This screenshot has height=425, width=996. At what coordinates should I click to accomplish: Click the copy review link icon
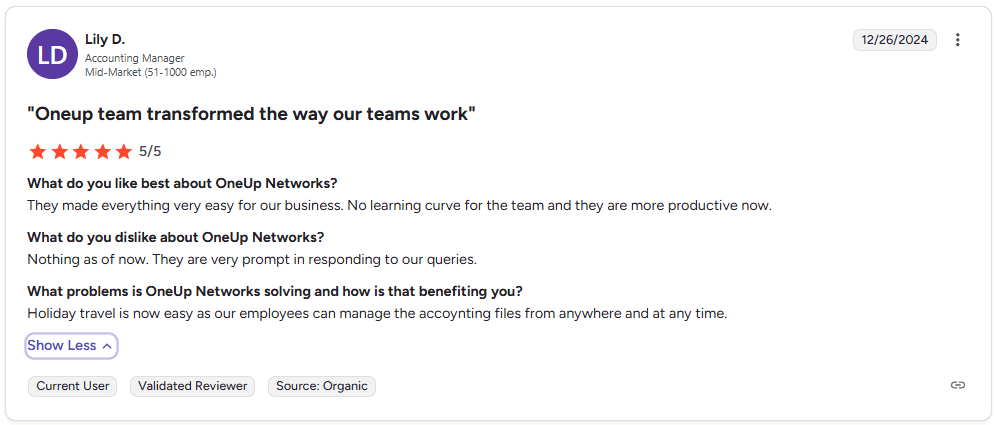957,385
